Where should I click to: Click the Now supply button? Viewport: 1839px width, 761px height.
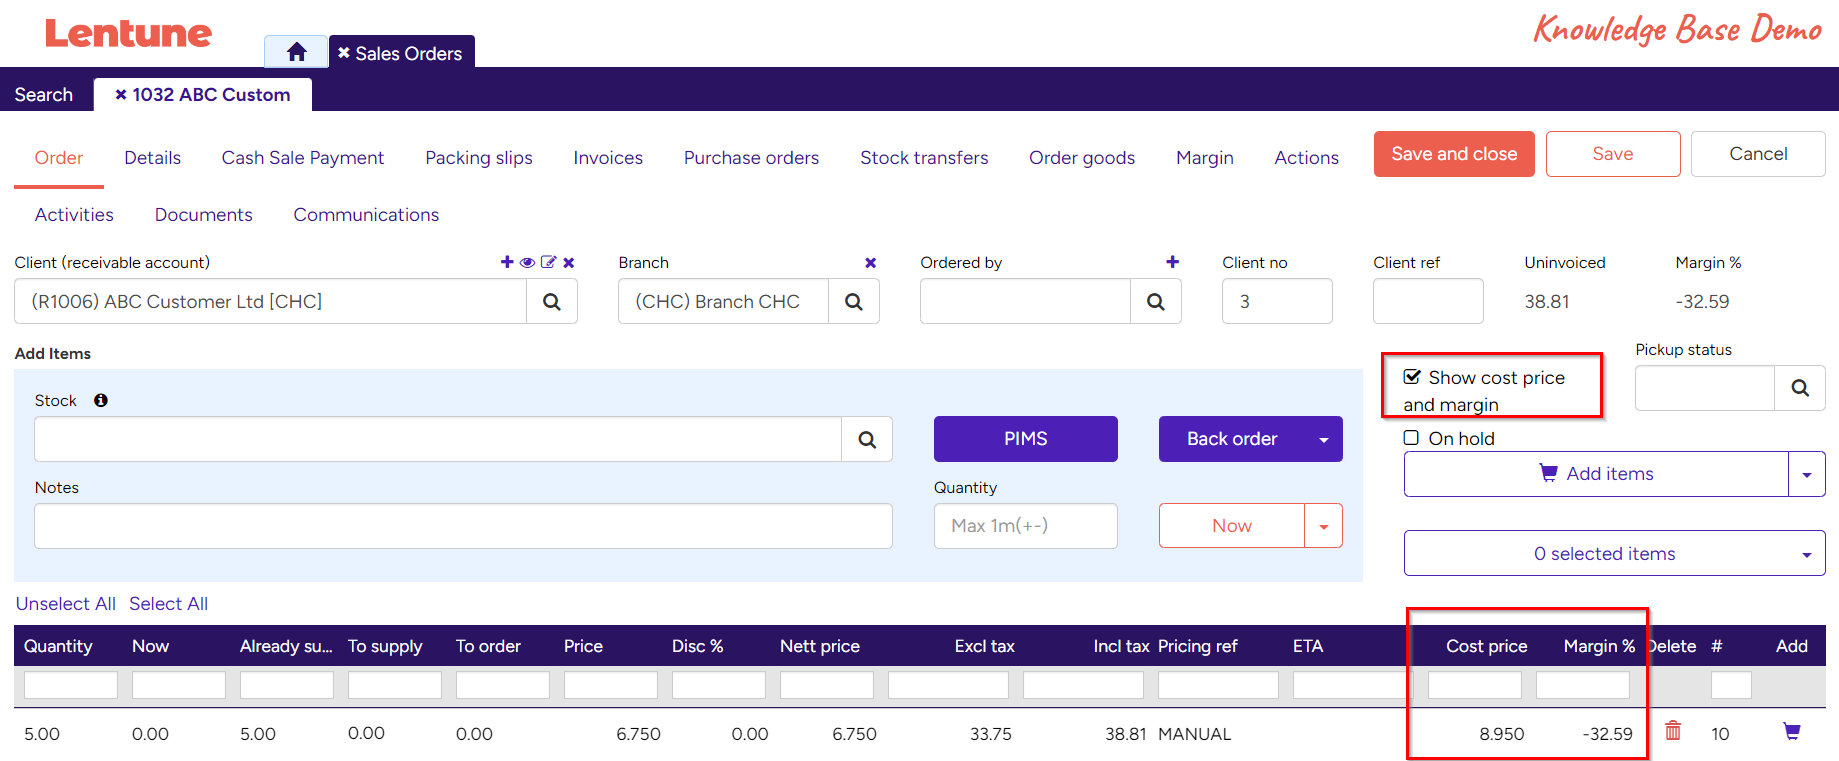click(1232, 526)
